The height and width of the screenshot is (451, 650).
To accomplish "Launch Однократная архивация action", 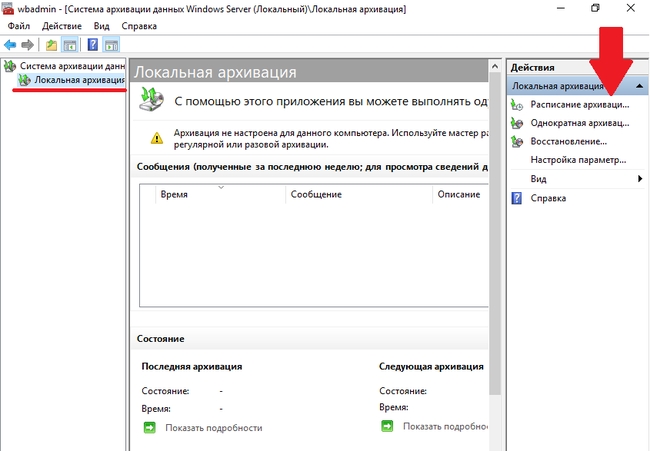I will [580, 123].
